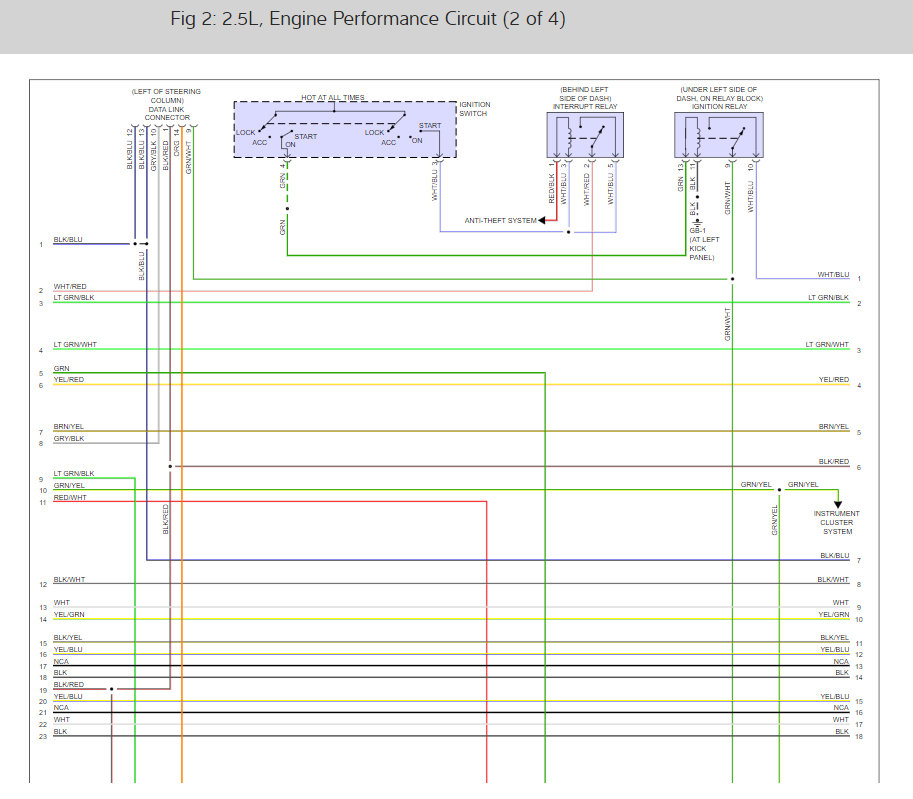The image size is (913, 799).
Task: Select the BLK/BLU label at right pin 7
Action: coord(835,556)
